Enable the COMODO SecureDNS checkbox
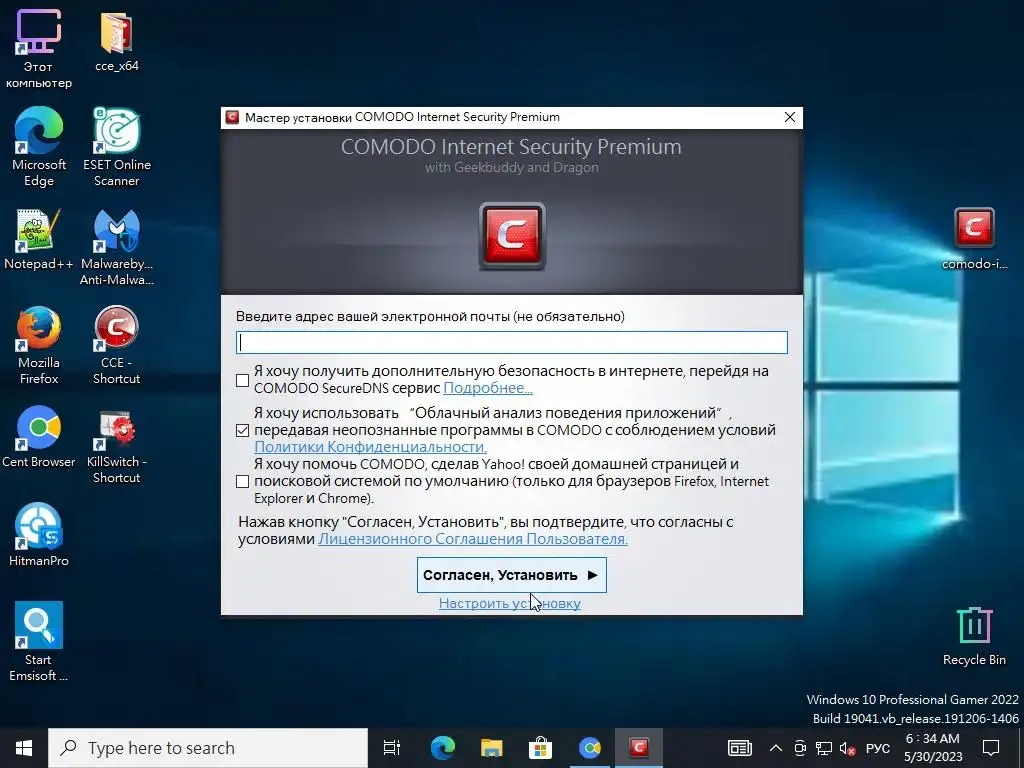Viewport: 1024px width, 768px height. [242, 380]
